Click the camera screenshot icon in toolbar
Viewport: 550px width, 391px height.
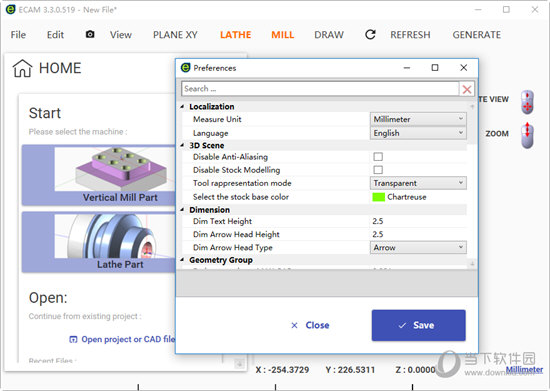click(x=90, y=34)
